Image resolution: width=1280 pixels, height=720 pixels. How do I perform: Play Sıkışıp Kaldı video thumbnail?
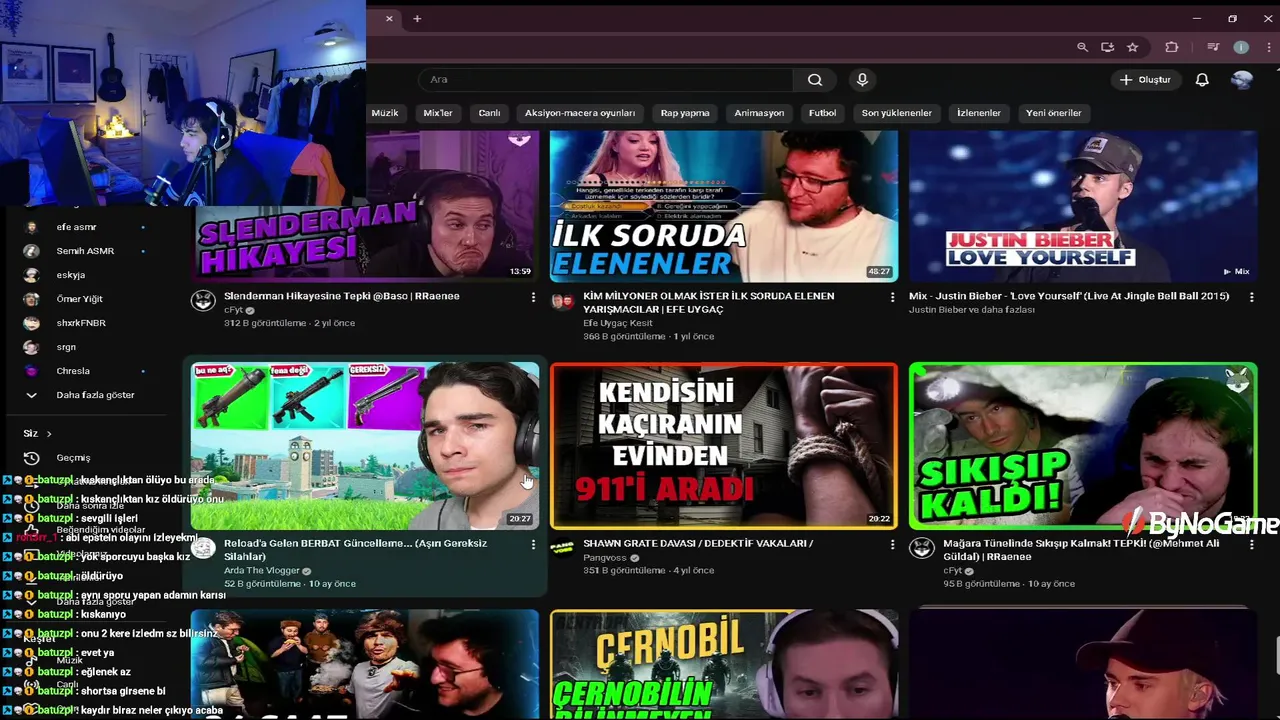click(1083, 446)
